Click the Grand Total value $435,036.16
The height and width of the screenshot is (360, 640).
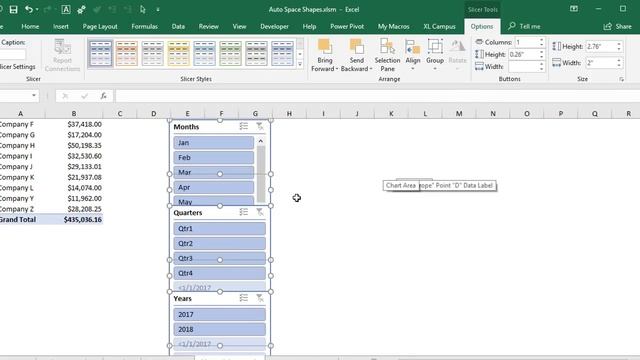(82, 220)
